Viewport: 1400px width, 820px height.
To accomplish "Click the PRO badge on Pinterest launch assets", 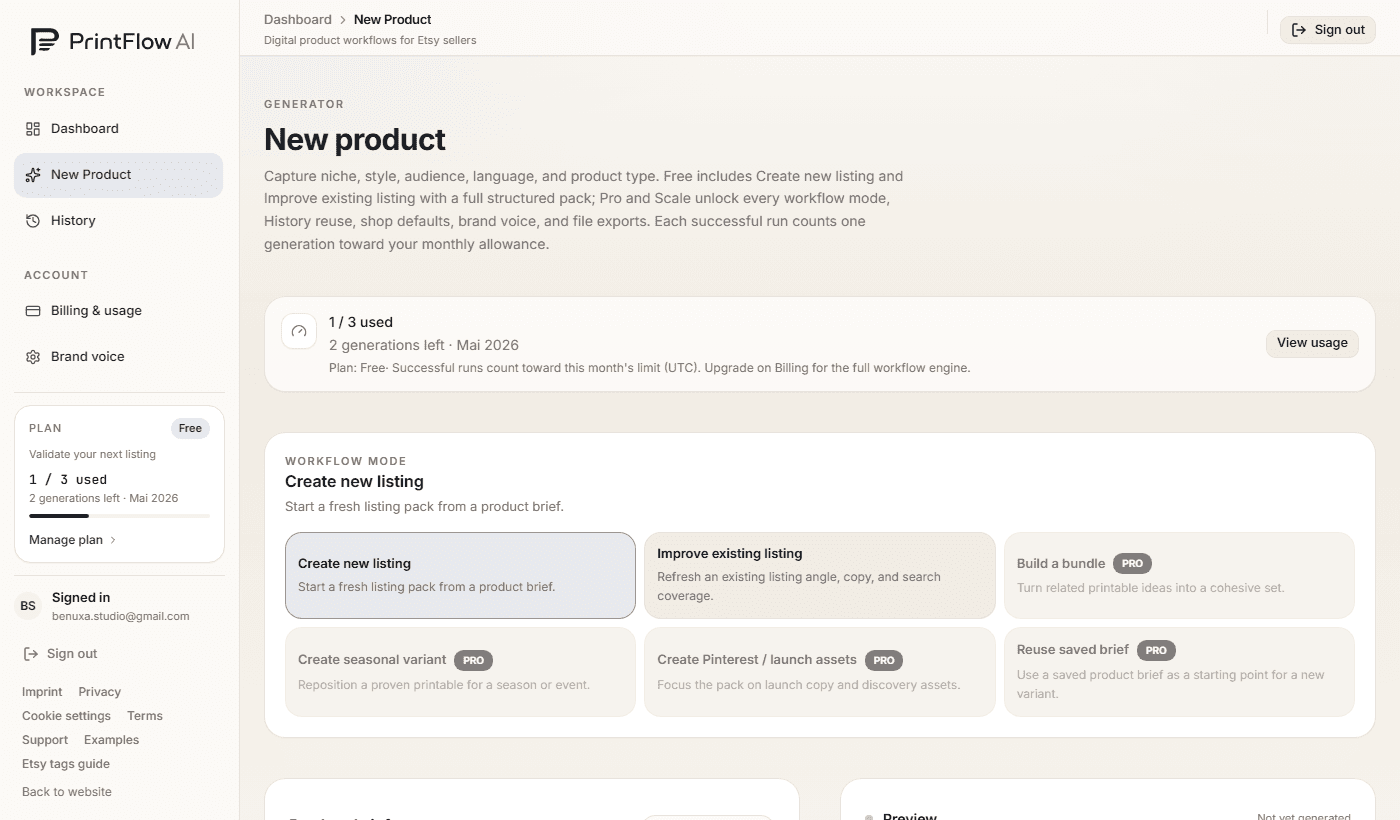I will [x=884, y=660].
